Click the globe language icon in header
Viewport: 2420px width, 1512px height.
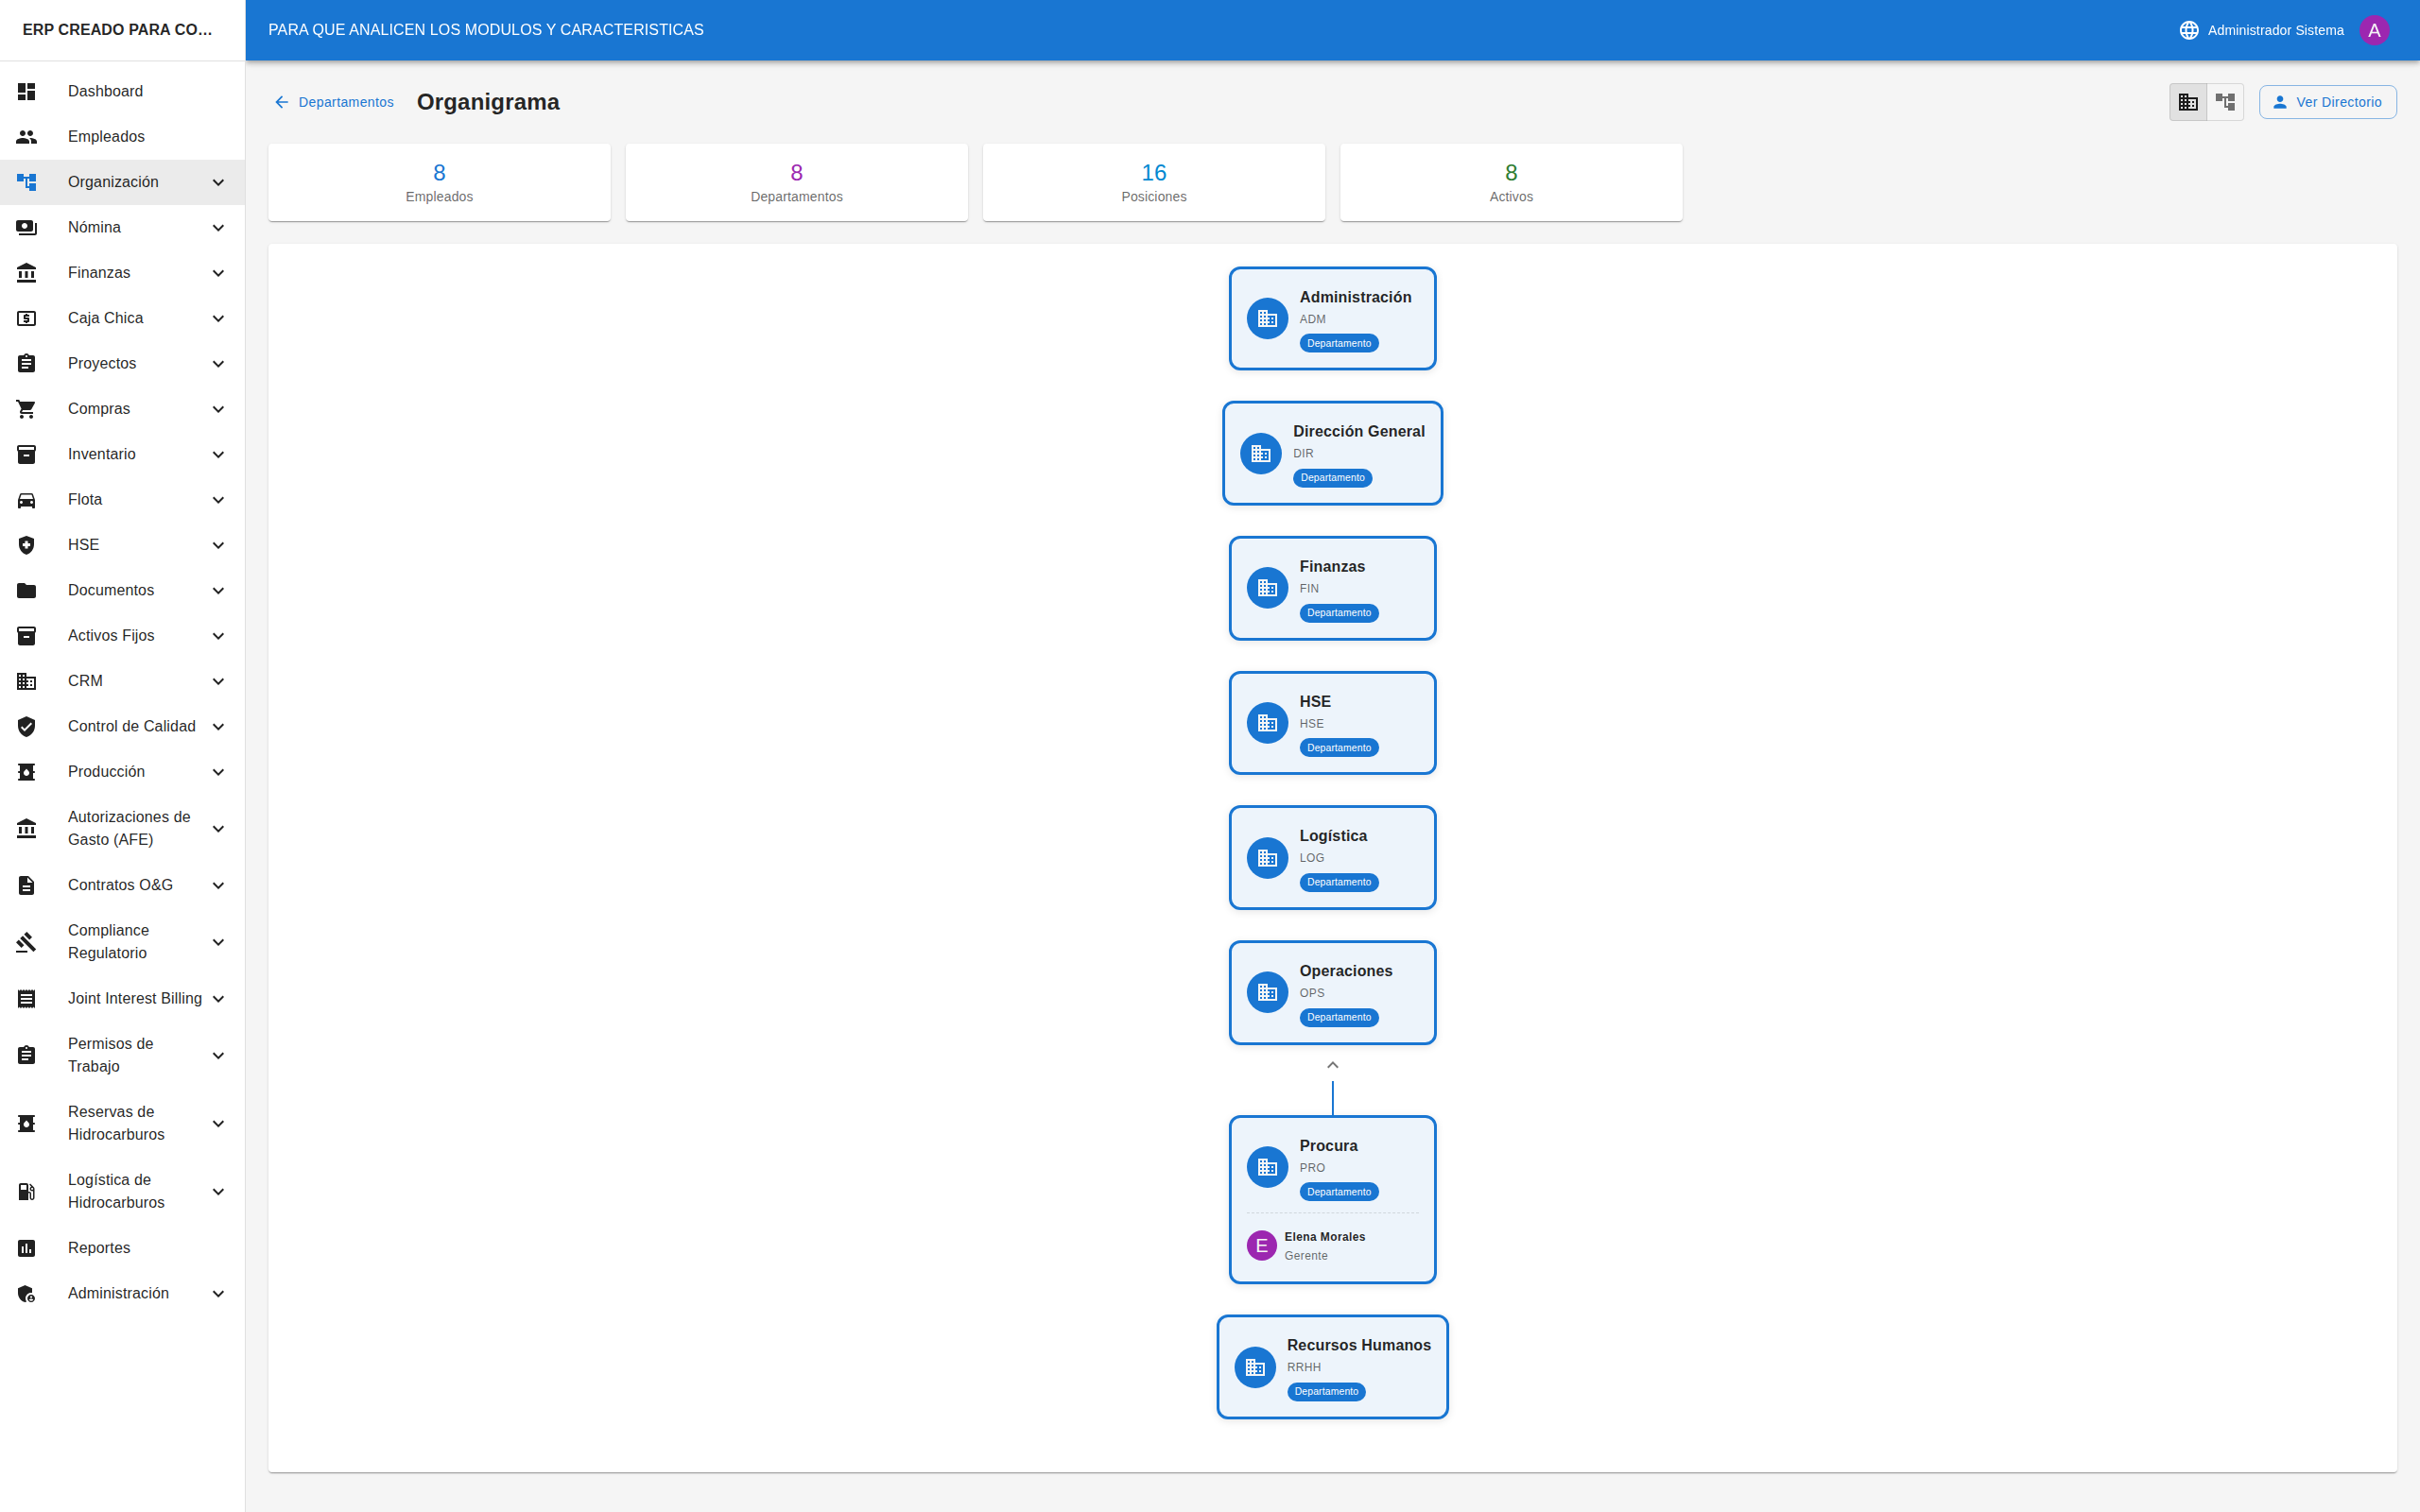(x=2188, y=30)
